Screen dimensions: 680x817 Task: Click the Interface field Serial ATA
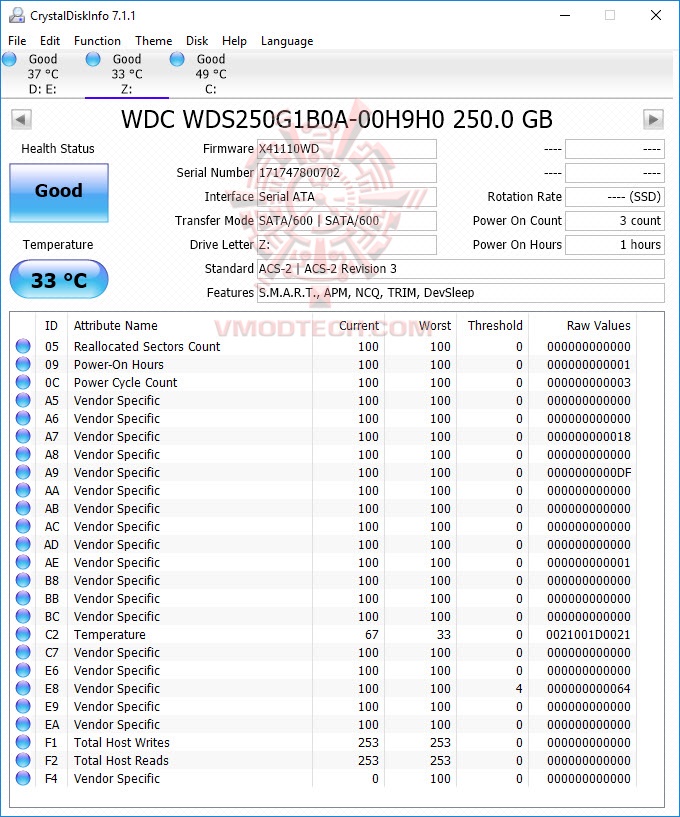point(347,197)
